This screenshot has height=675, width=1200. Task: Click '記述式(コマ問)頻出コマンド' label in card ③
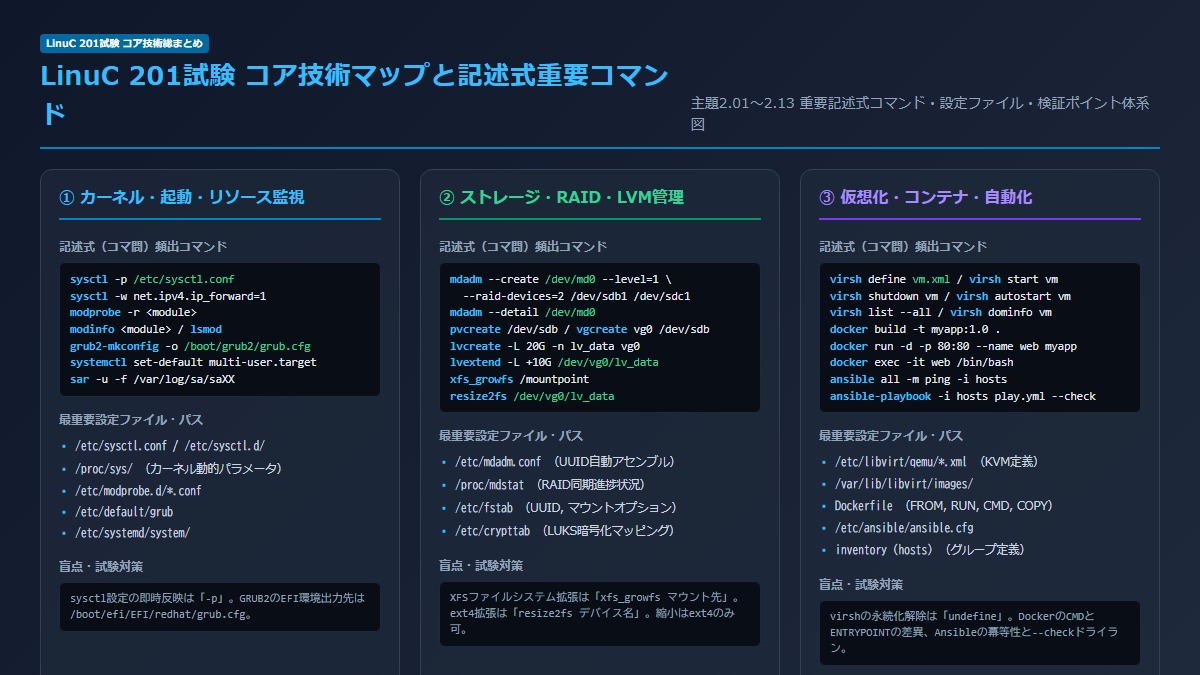(903, 247)
